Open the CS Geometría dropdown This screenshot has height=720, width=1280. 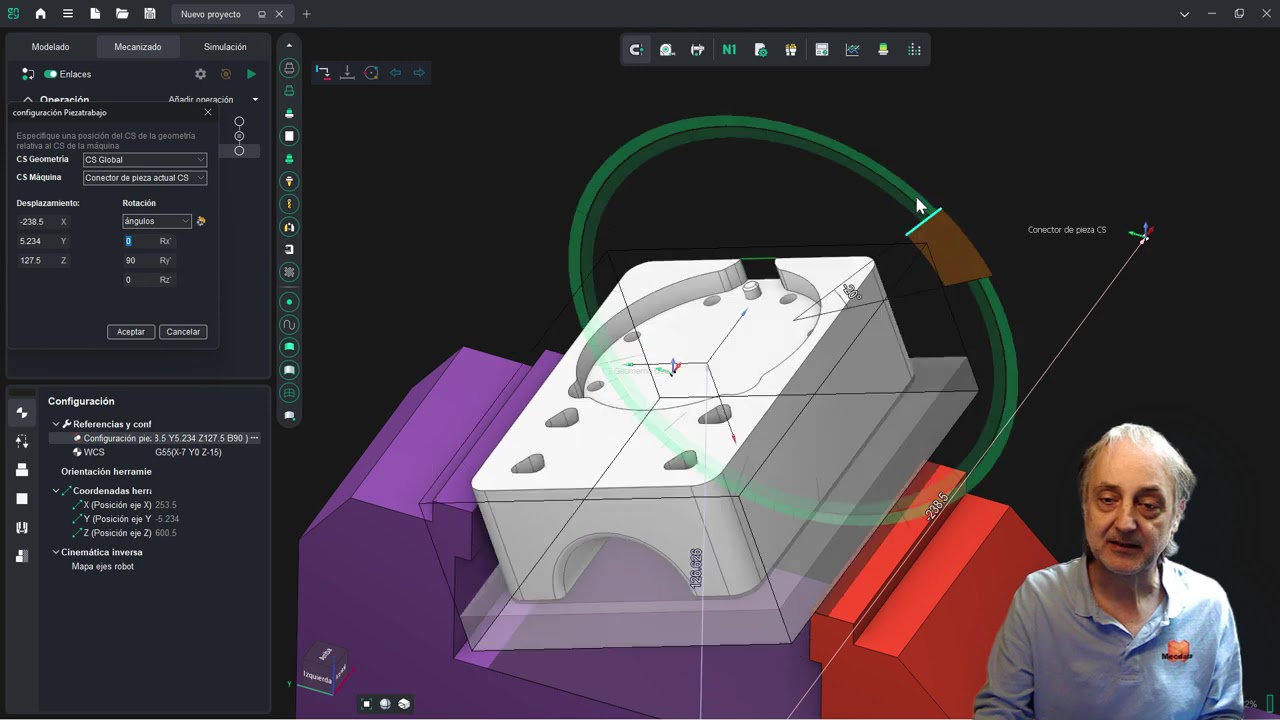point(145,160)
